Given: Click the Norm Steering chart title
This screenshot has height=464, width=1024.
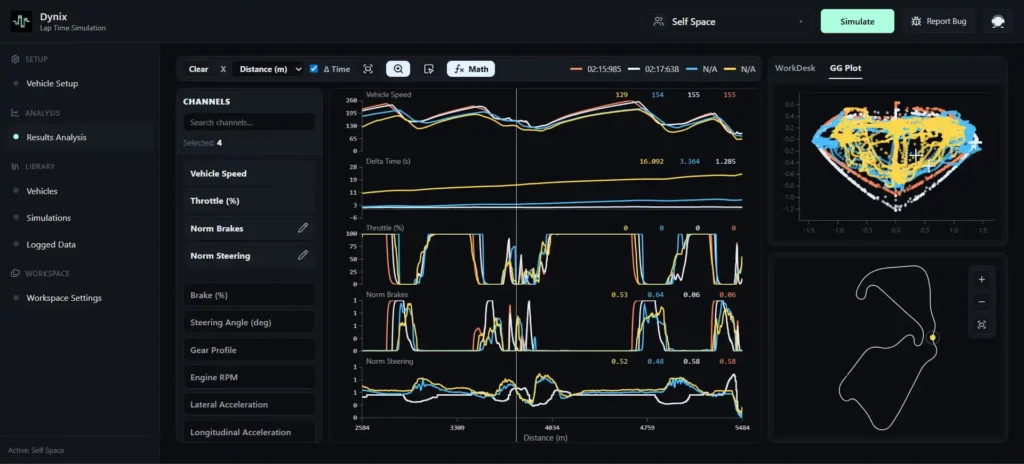Looking at the screenshot, I should 389,361.
